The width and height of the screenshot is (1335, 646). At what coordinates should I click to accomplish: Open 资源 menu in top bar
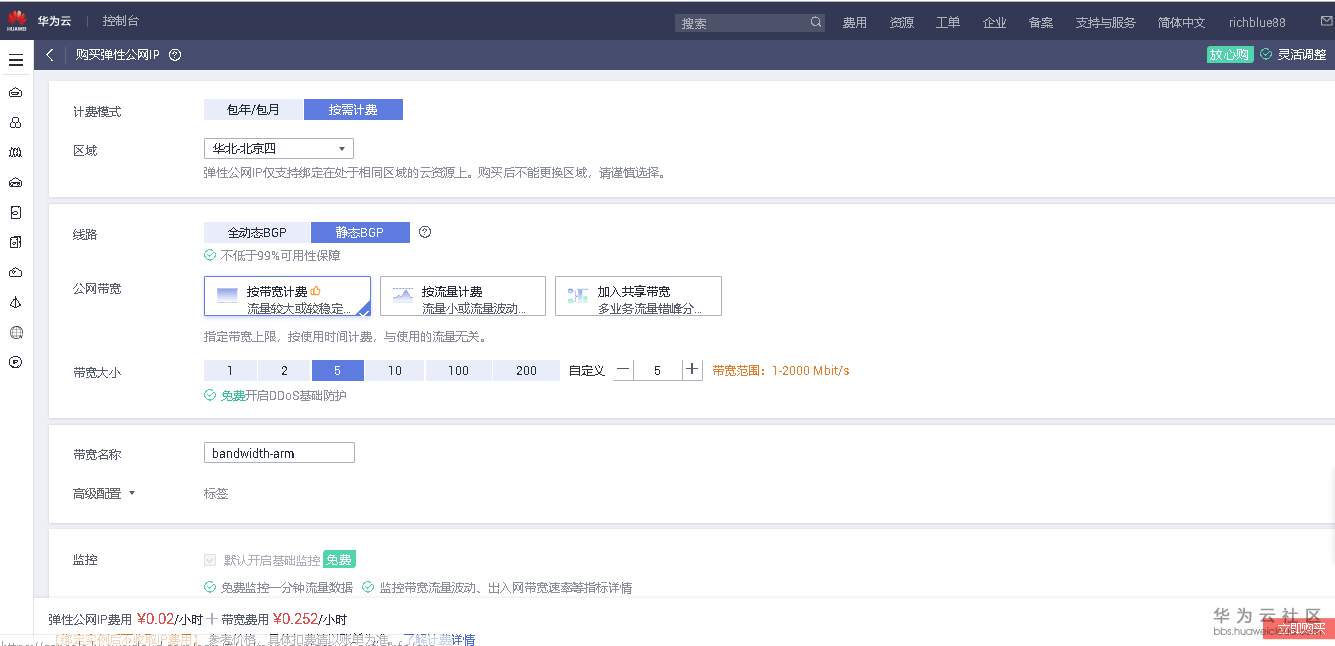(x=902, y=22)
